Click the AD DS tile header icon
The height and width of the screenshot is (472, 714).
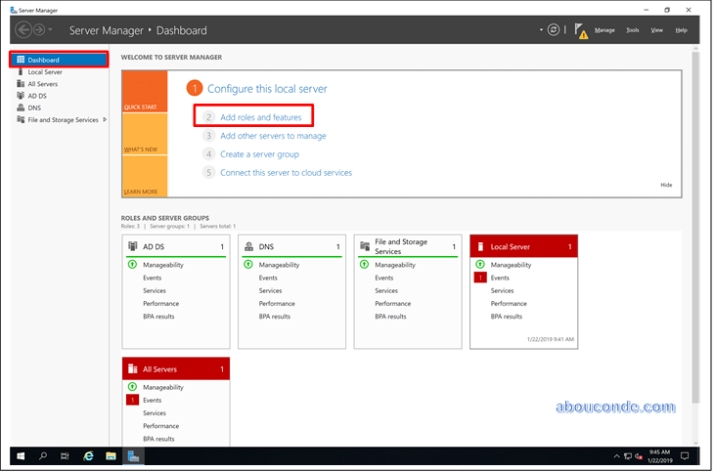tap(133, 246)
